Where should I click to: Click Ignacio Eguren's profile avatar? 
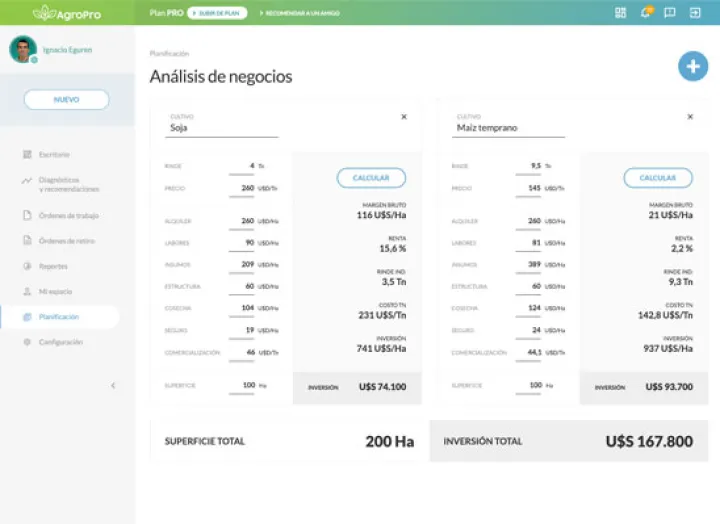[23, 49]
